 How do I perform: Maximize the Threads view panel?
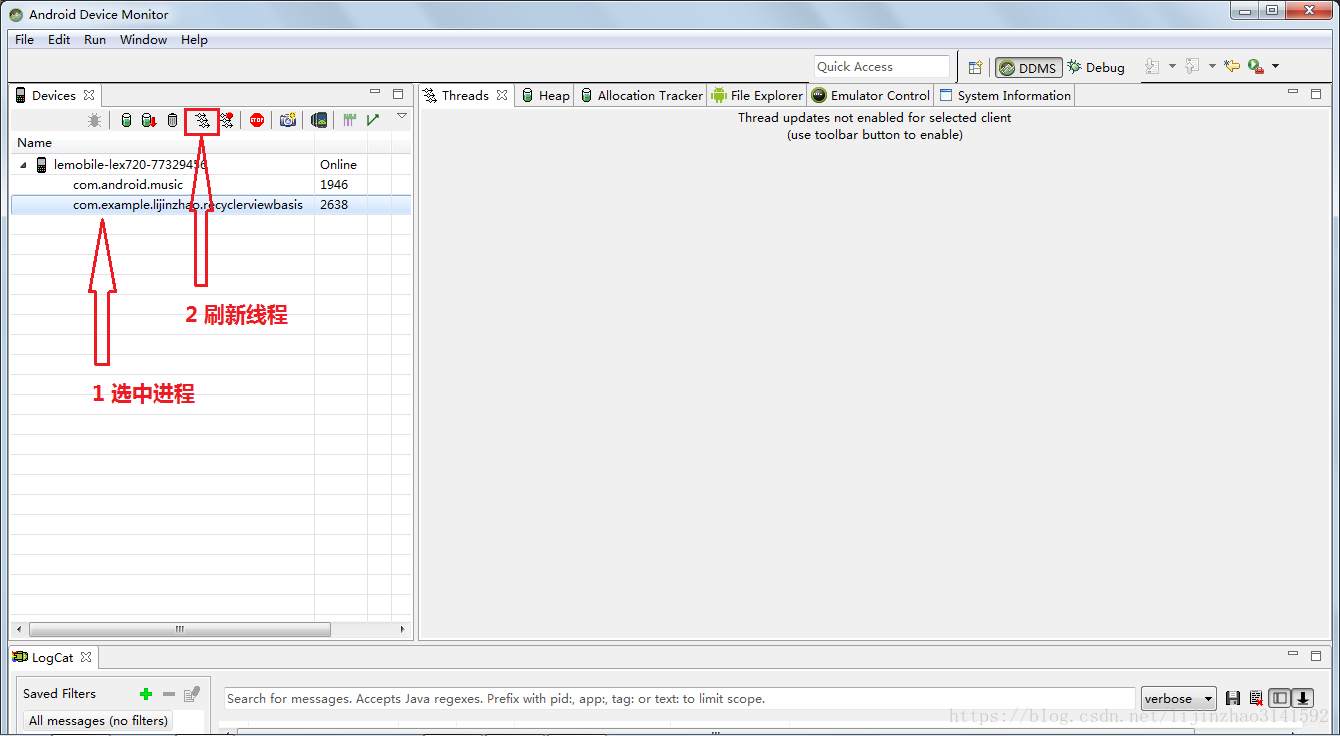(1316, 94)
